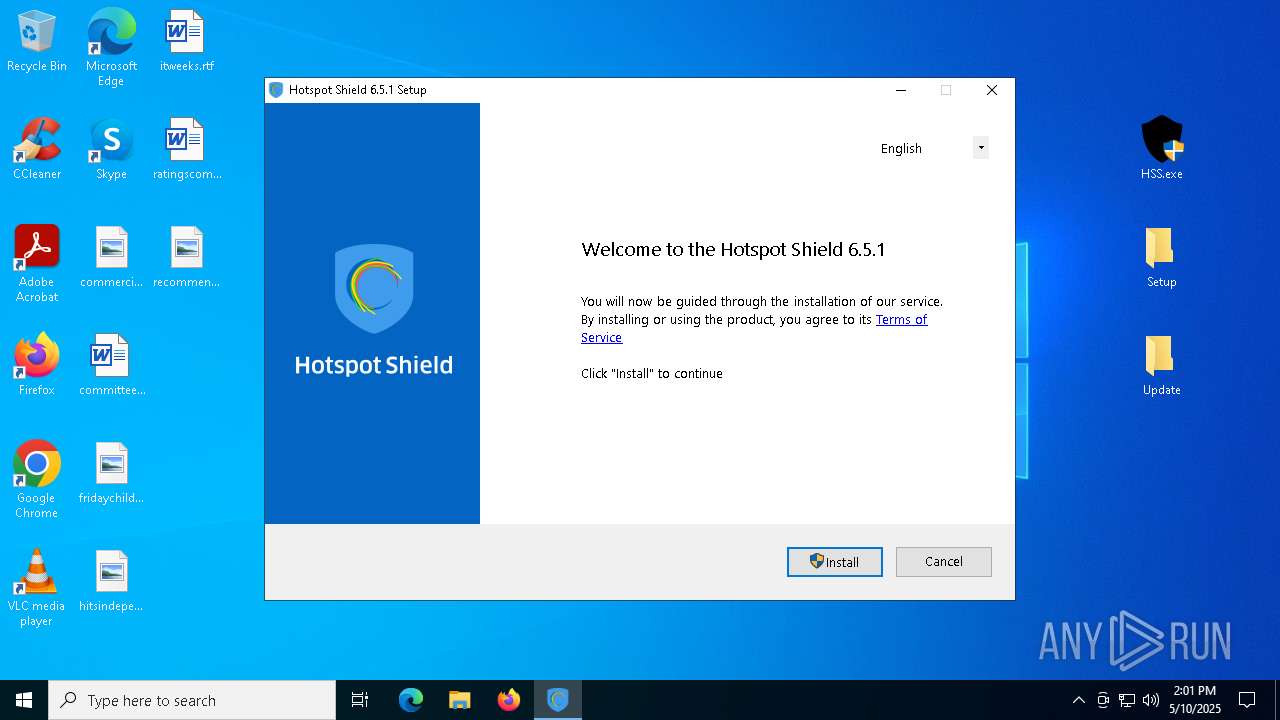Select the recommen... image file icon
1280x720 pixels.
point(186,258)
